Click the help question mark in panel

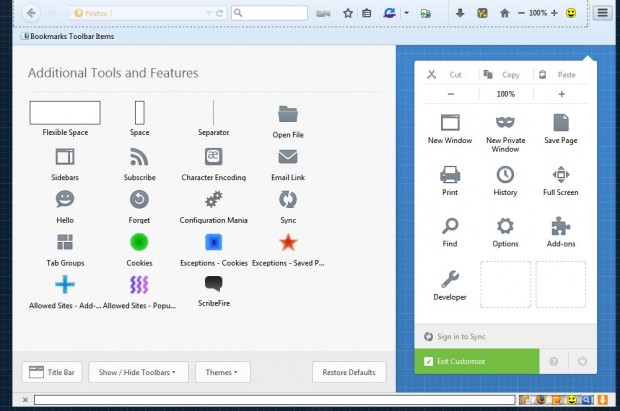point(554,361)
